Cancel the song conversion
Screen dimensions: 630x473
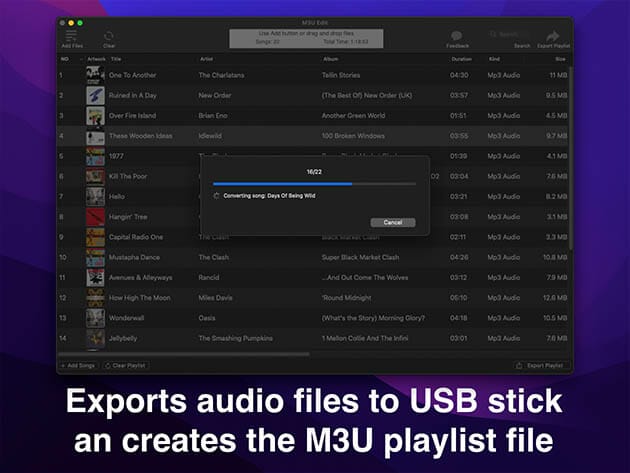[392, 222]
